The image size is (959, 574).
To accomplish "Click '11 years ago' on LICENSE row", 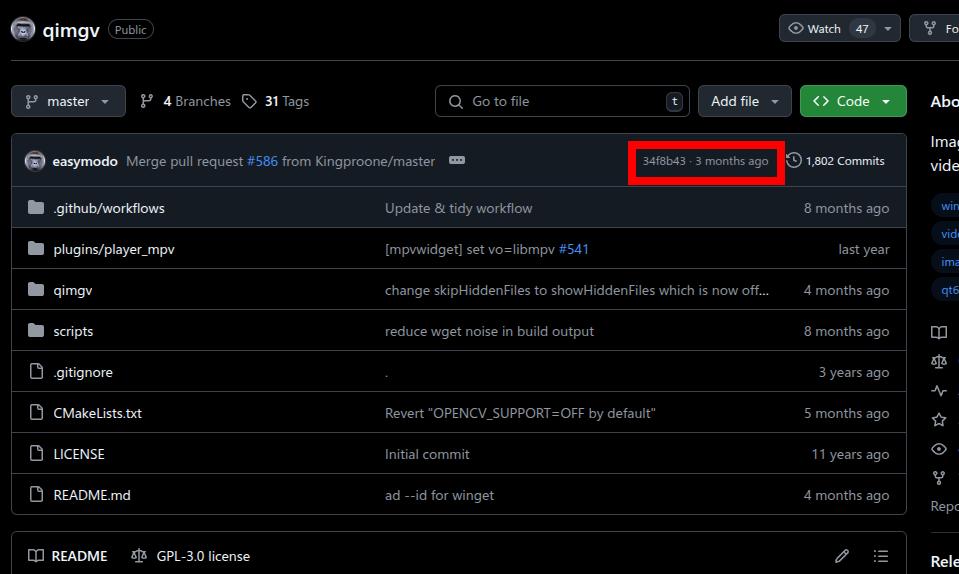I will point(850,454).
